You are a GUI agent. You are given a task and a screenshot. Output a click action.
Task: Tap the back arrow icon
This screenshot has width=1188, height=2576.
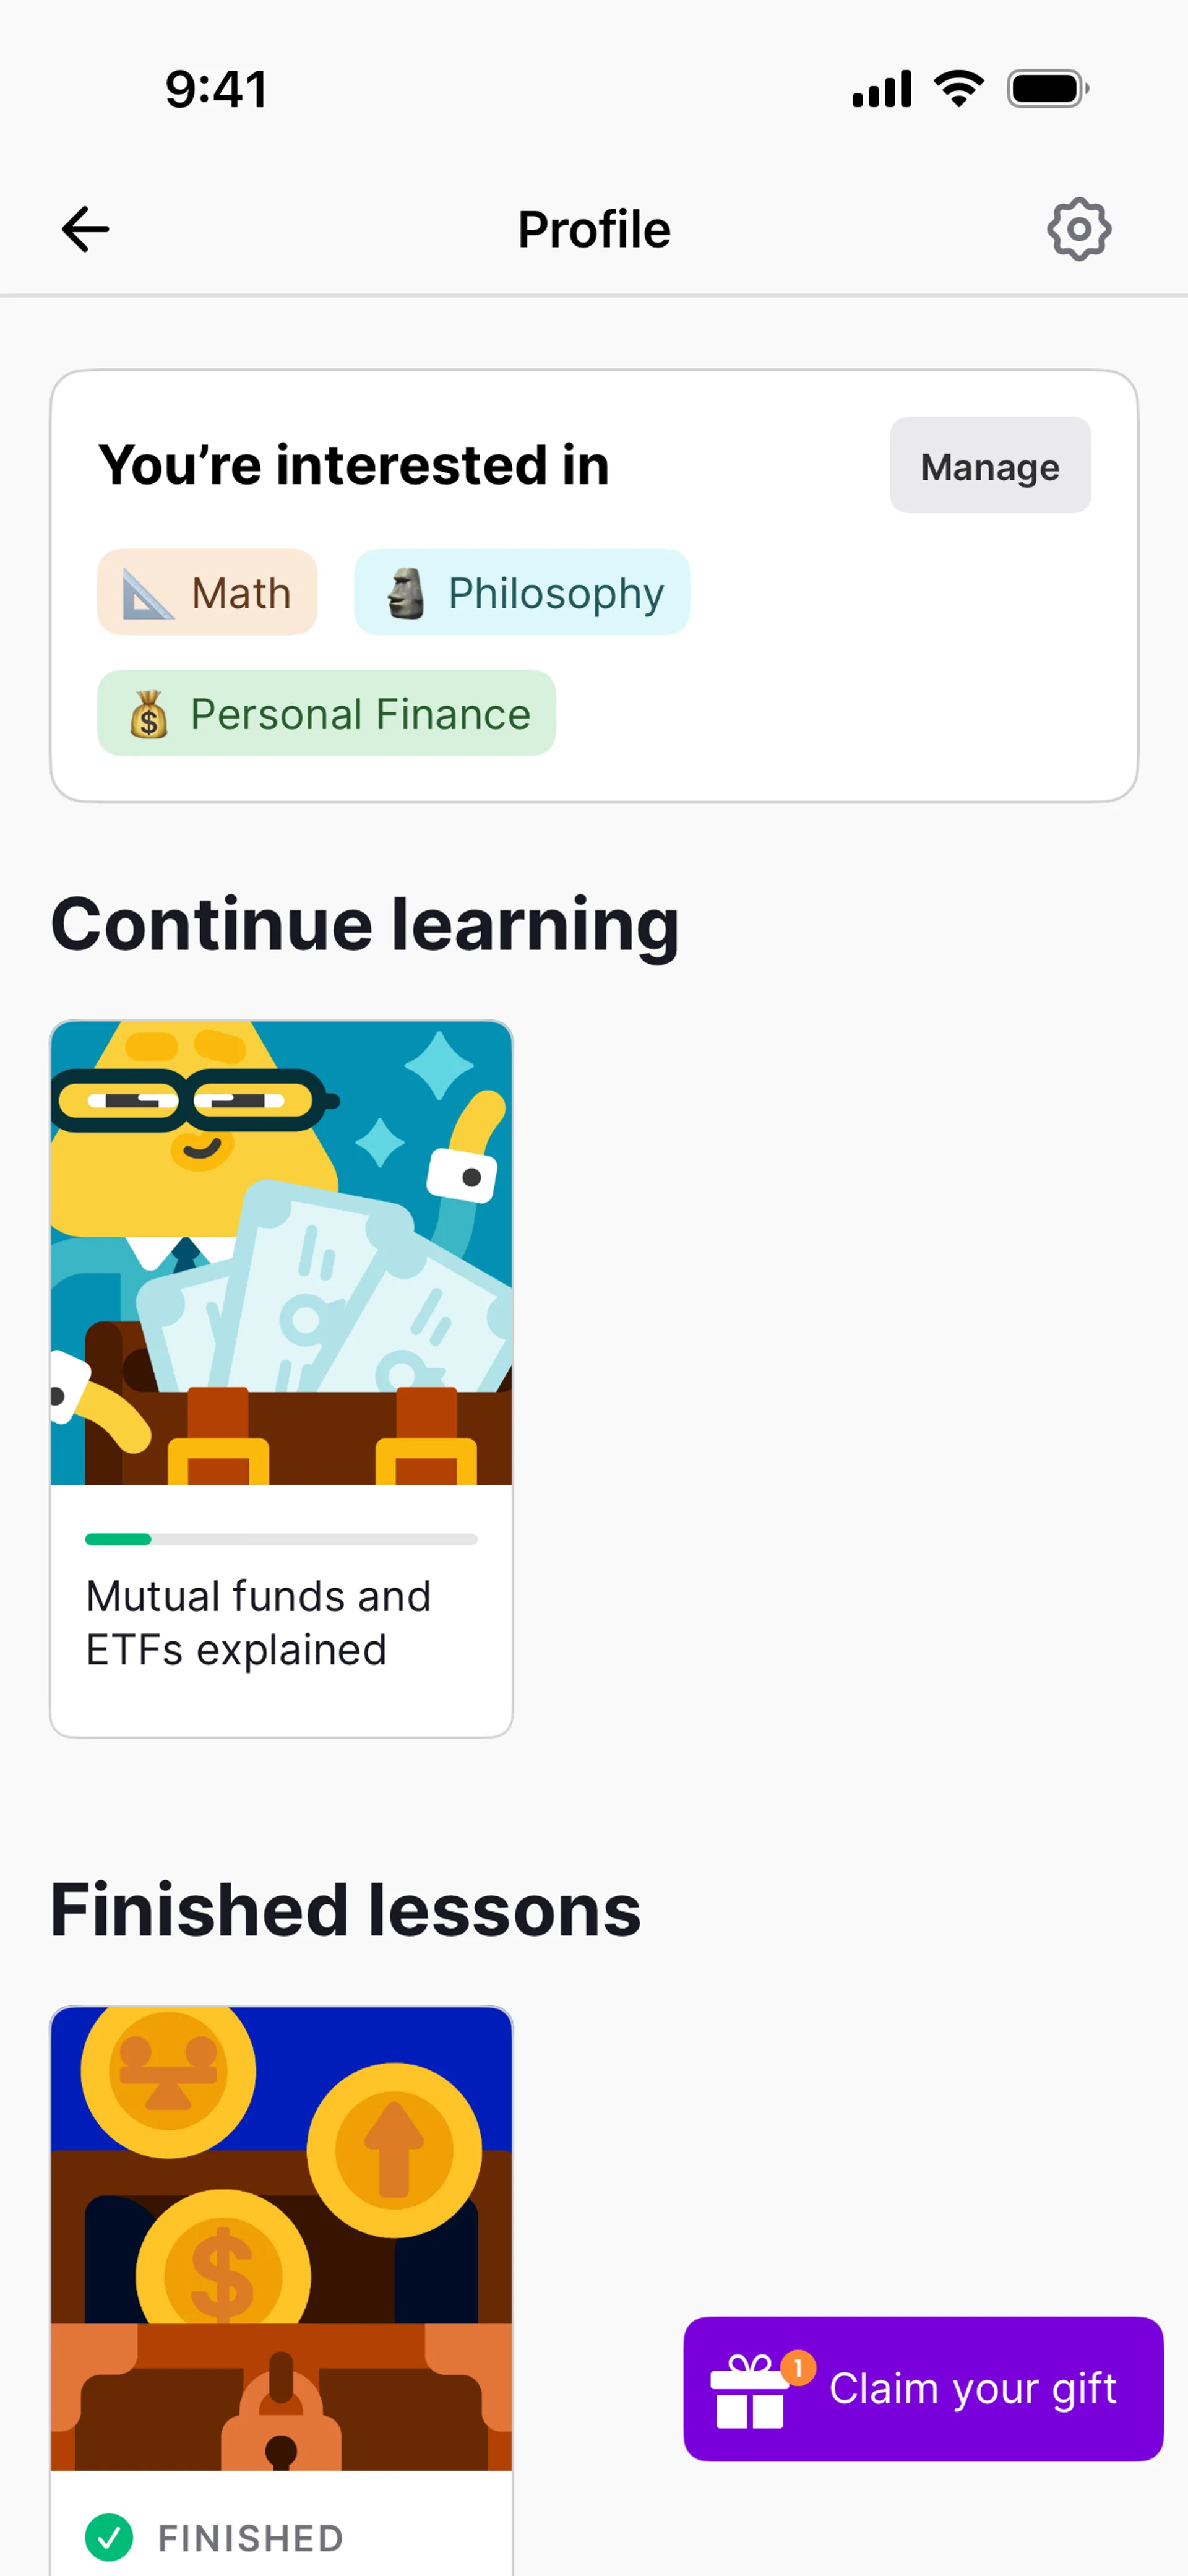pyautogui.click(x=85, y=229)
